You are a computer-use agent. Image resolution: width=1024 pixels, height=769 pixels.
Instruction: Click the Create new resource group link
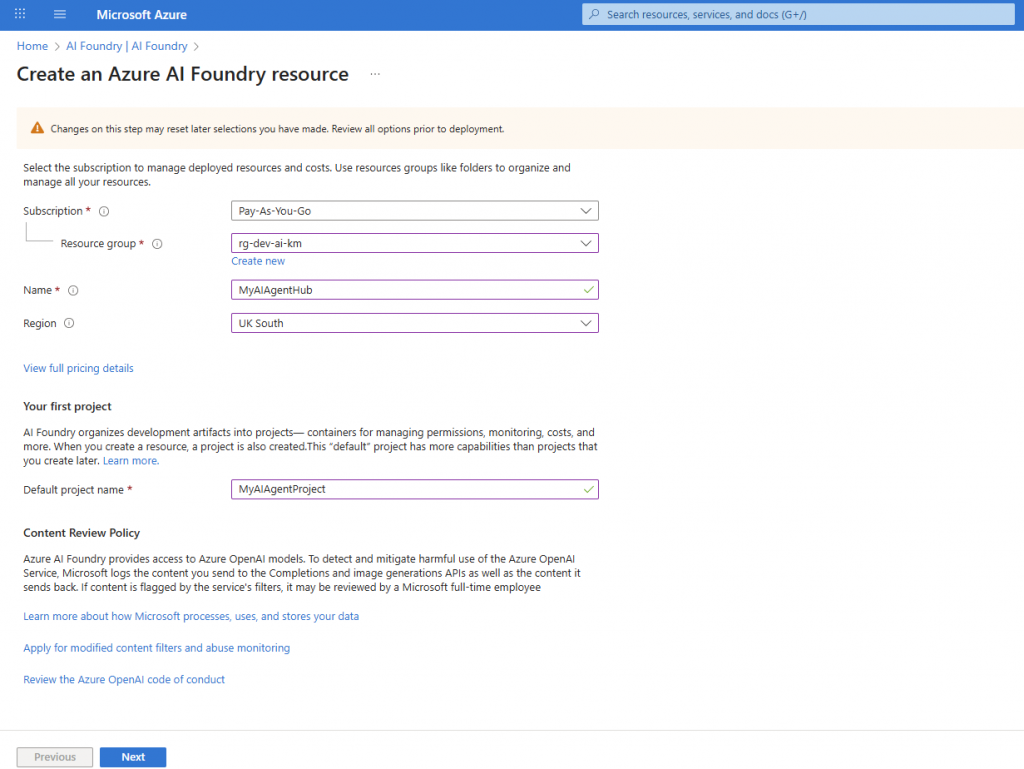coord(258,261)
